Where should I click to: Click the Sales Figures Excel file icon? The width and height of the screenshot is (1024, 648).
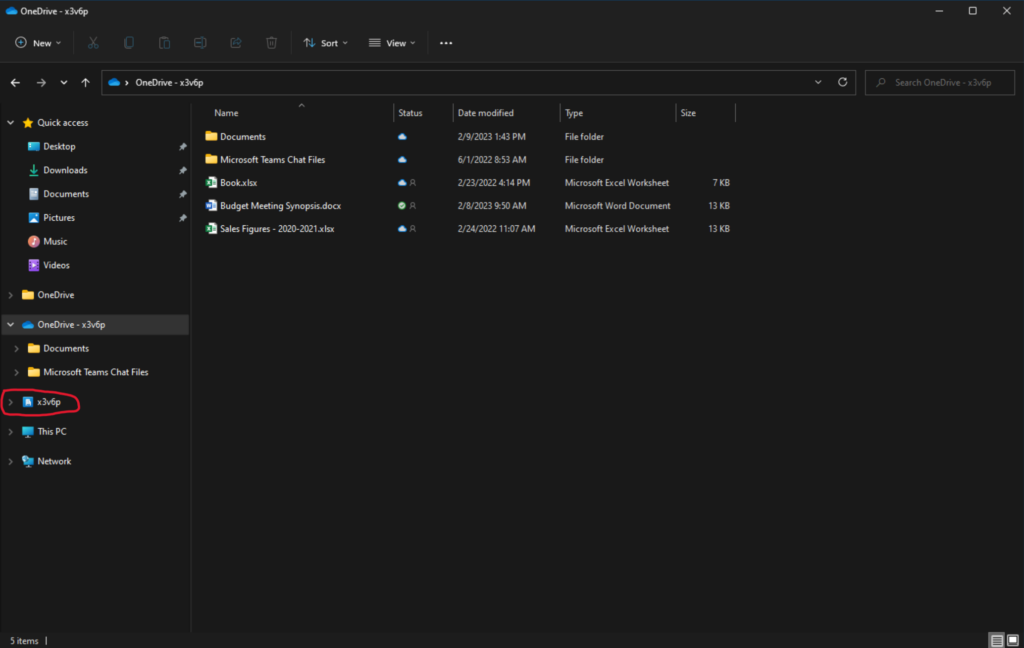(x=211, y=229)
